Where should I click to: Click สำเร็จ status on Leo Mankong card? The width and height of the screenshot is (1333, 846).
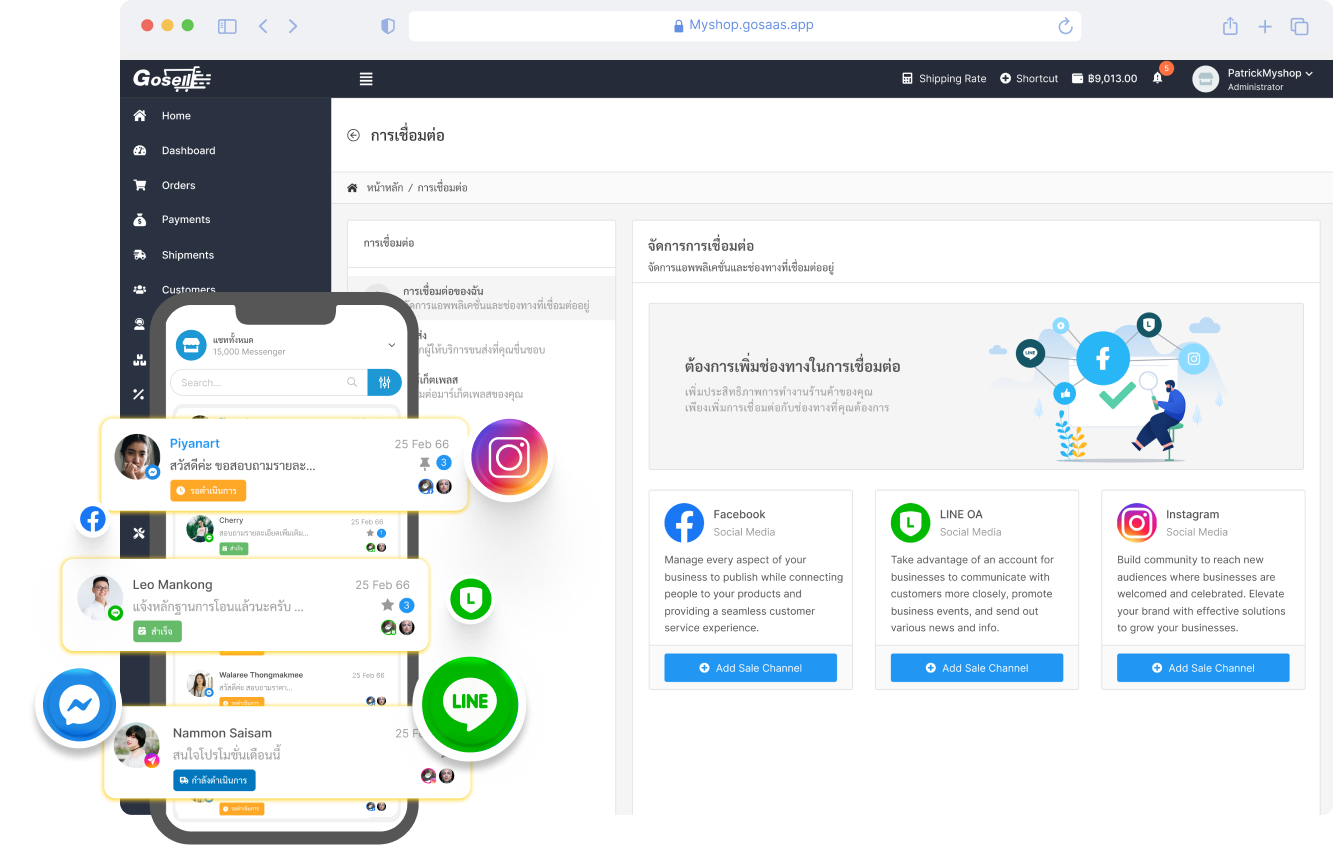tap(157, 631)
